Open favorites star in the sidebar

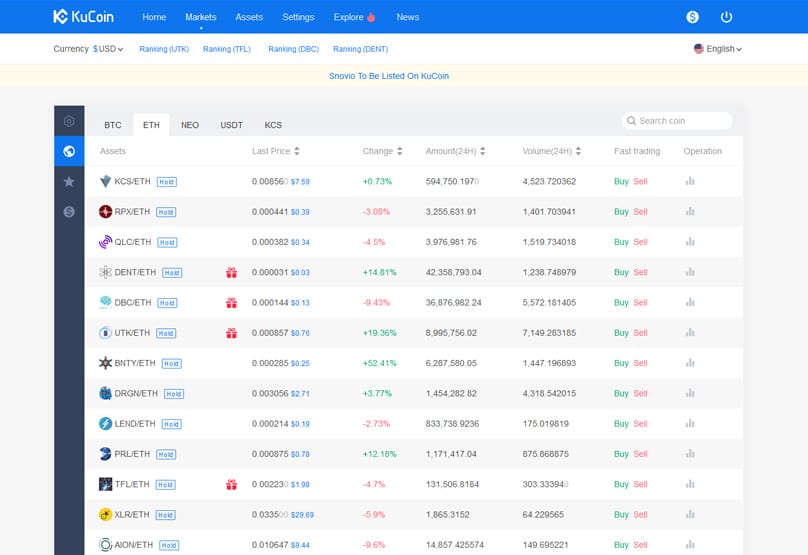tap(69, 181)
